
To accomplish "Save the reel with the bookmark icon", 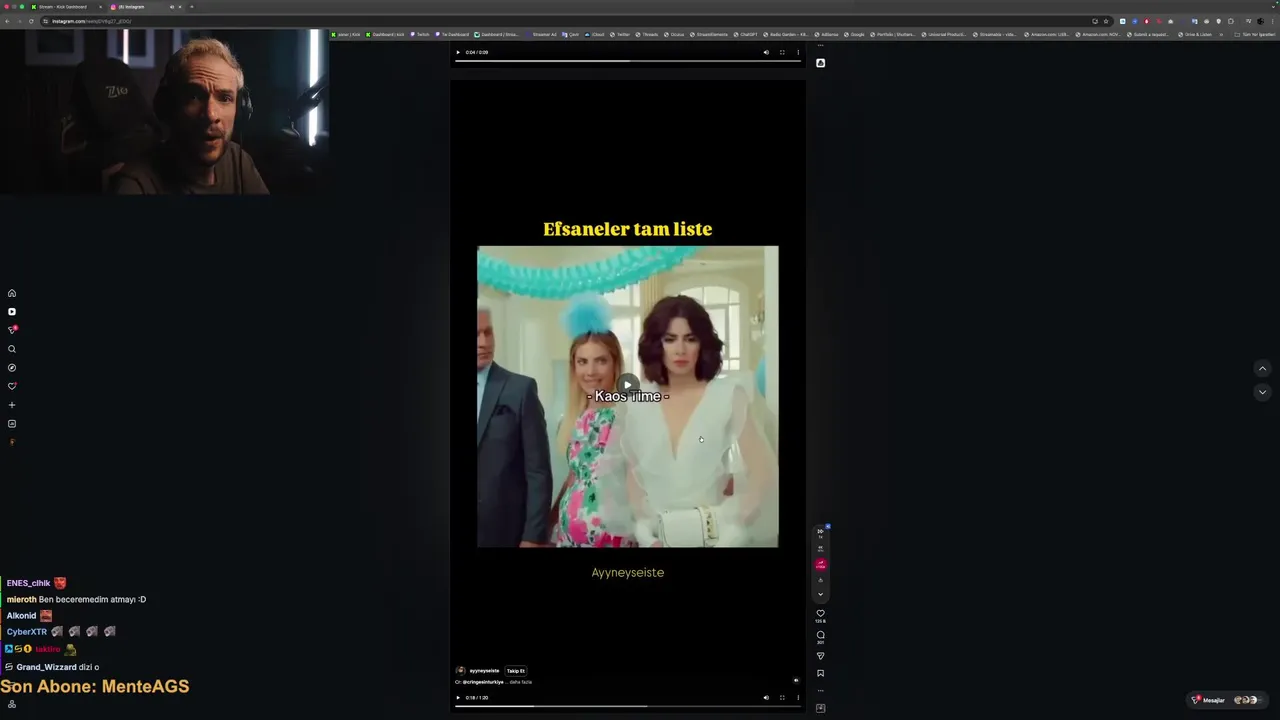I will 820,673.
